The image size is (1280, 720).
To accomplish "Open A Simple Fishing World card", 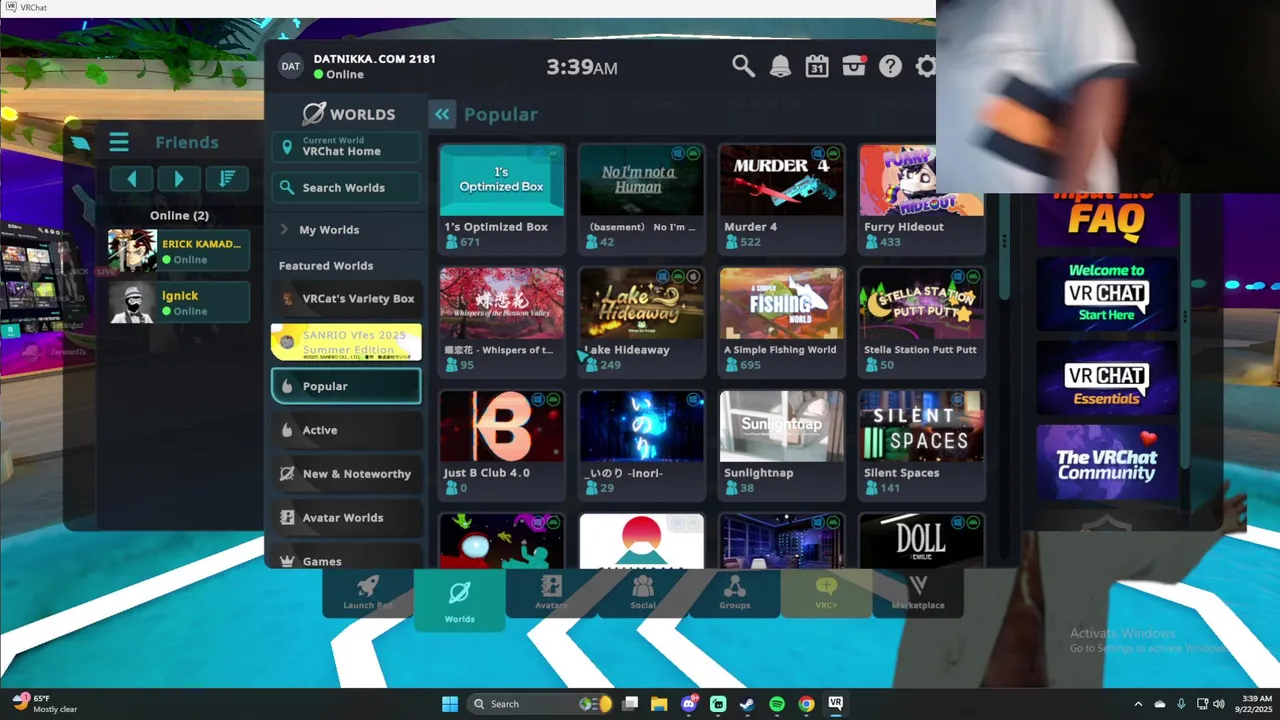I will [782, 321].
